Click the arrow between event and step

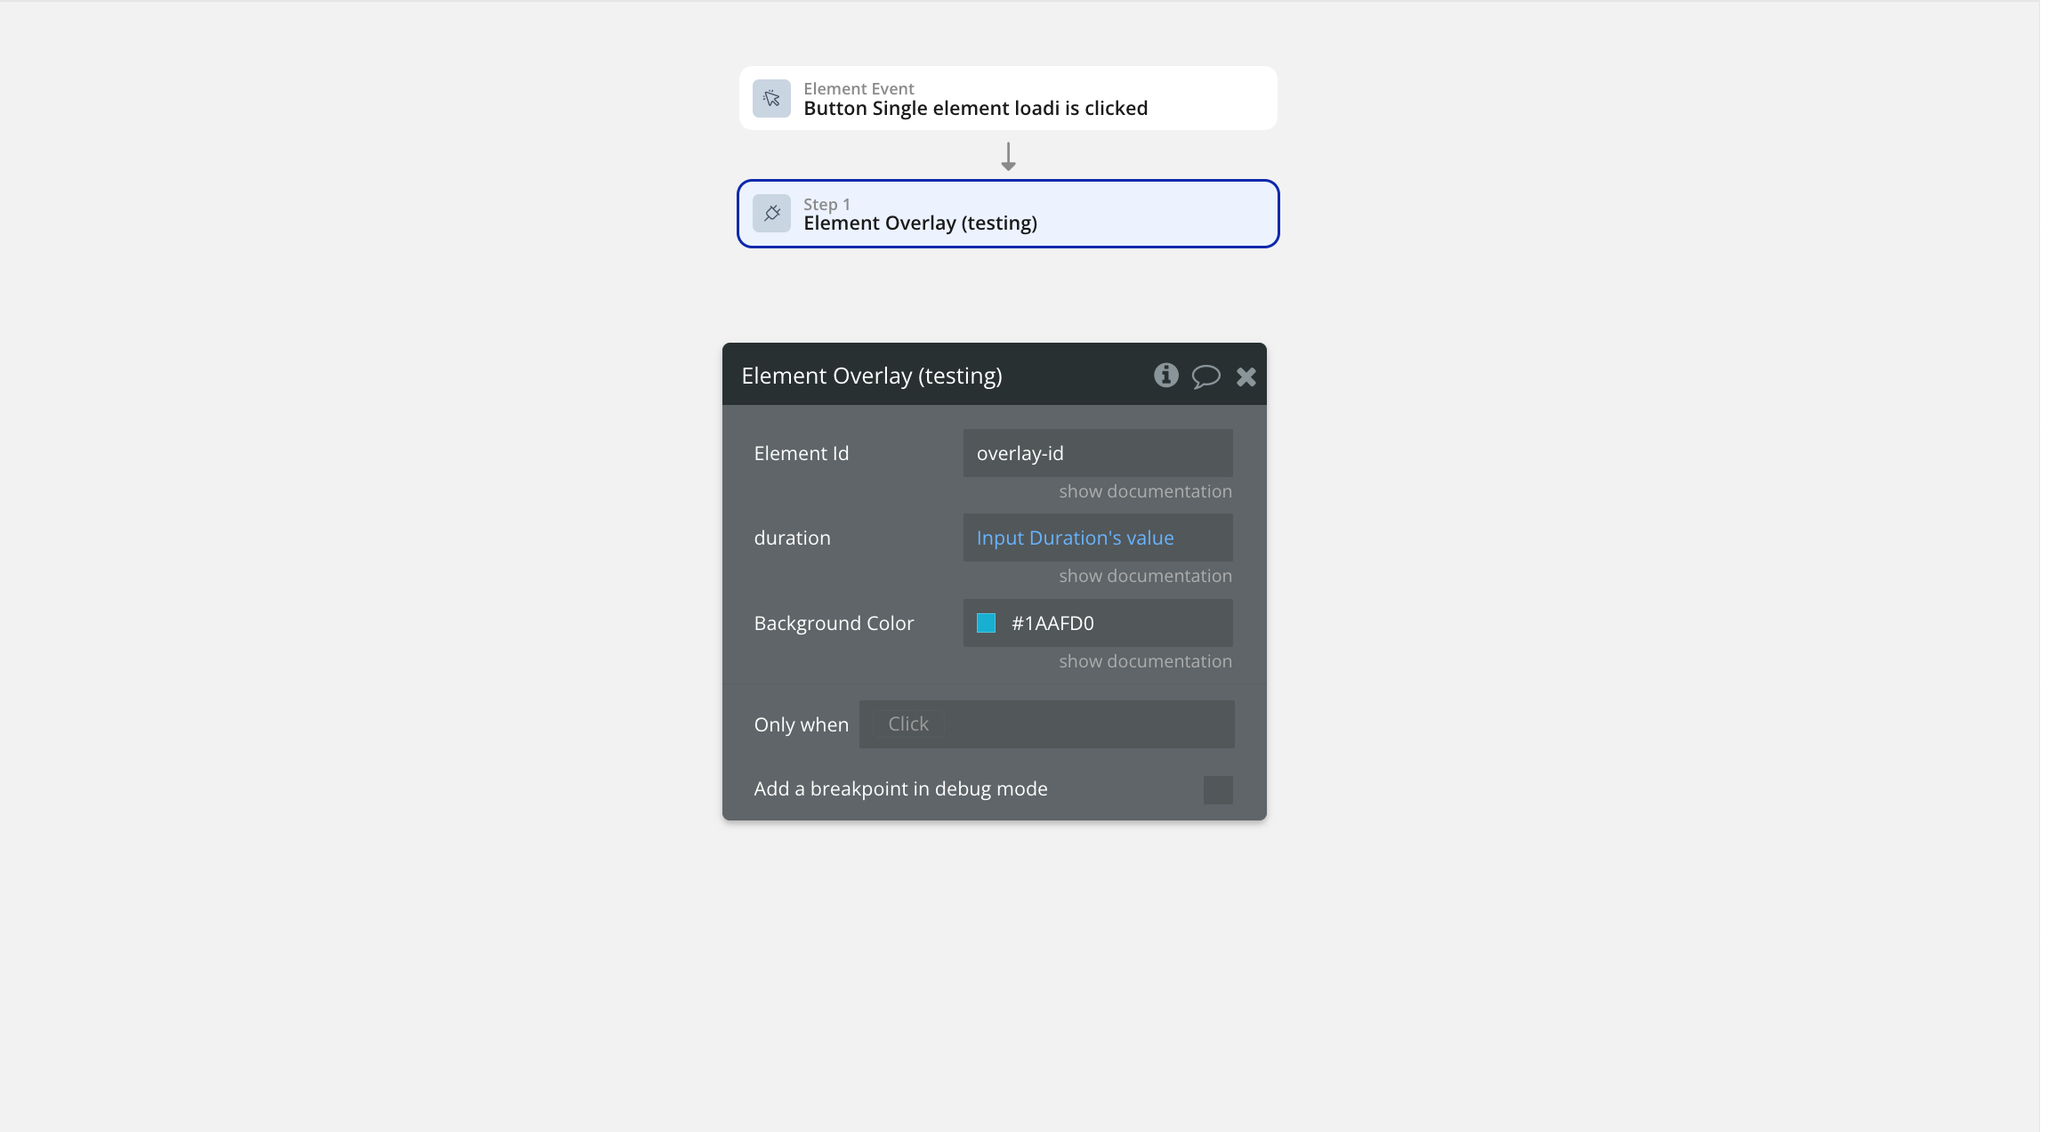click(x=1008, y=156)
